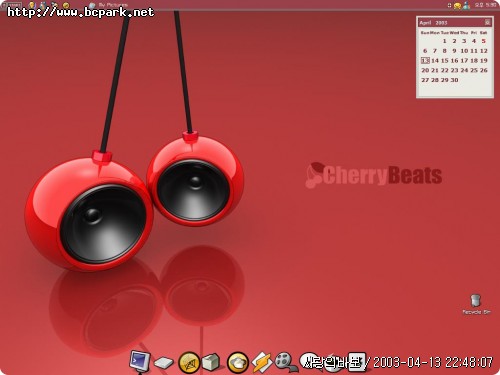Viewport: 500px width, 375px height.
Task: Select date 2 in the calendar
Action: click(x=454, y=41)
